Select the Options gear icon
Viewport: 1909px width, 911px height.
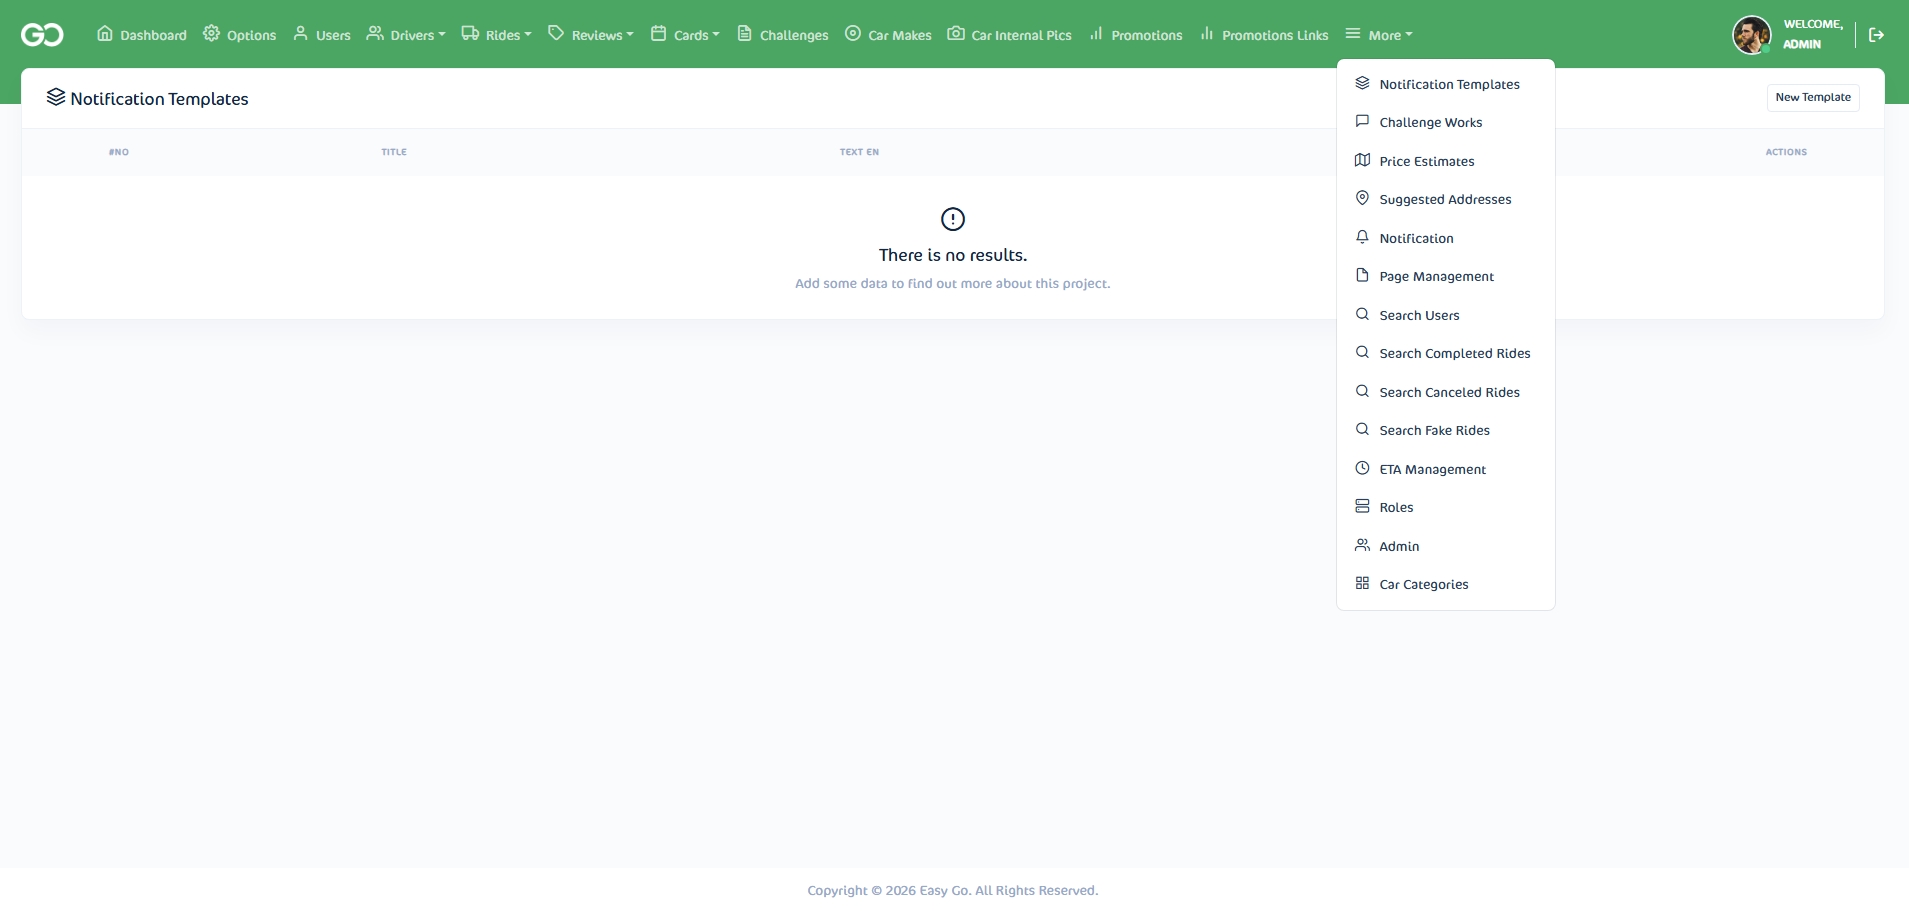[x=212, y=33]
